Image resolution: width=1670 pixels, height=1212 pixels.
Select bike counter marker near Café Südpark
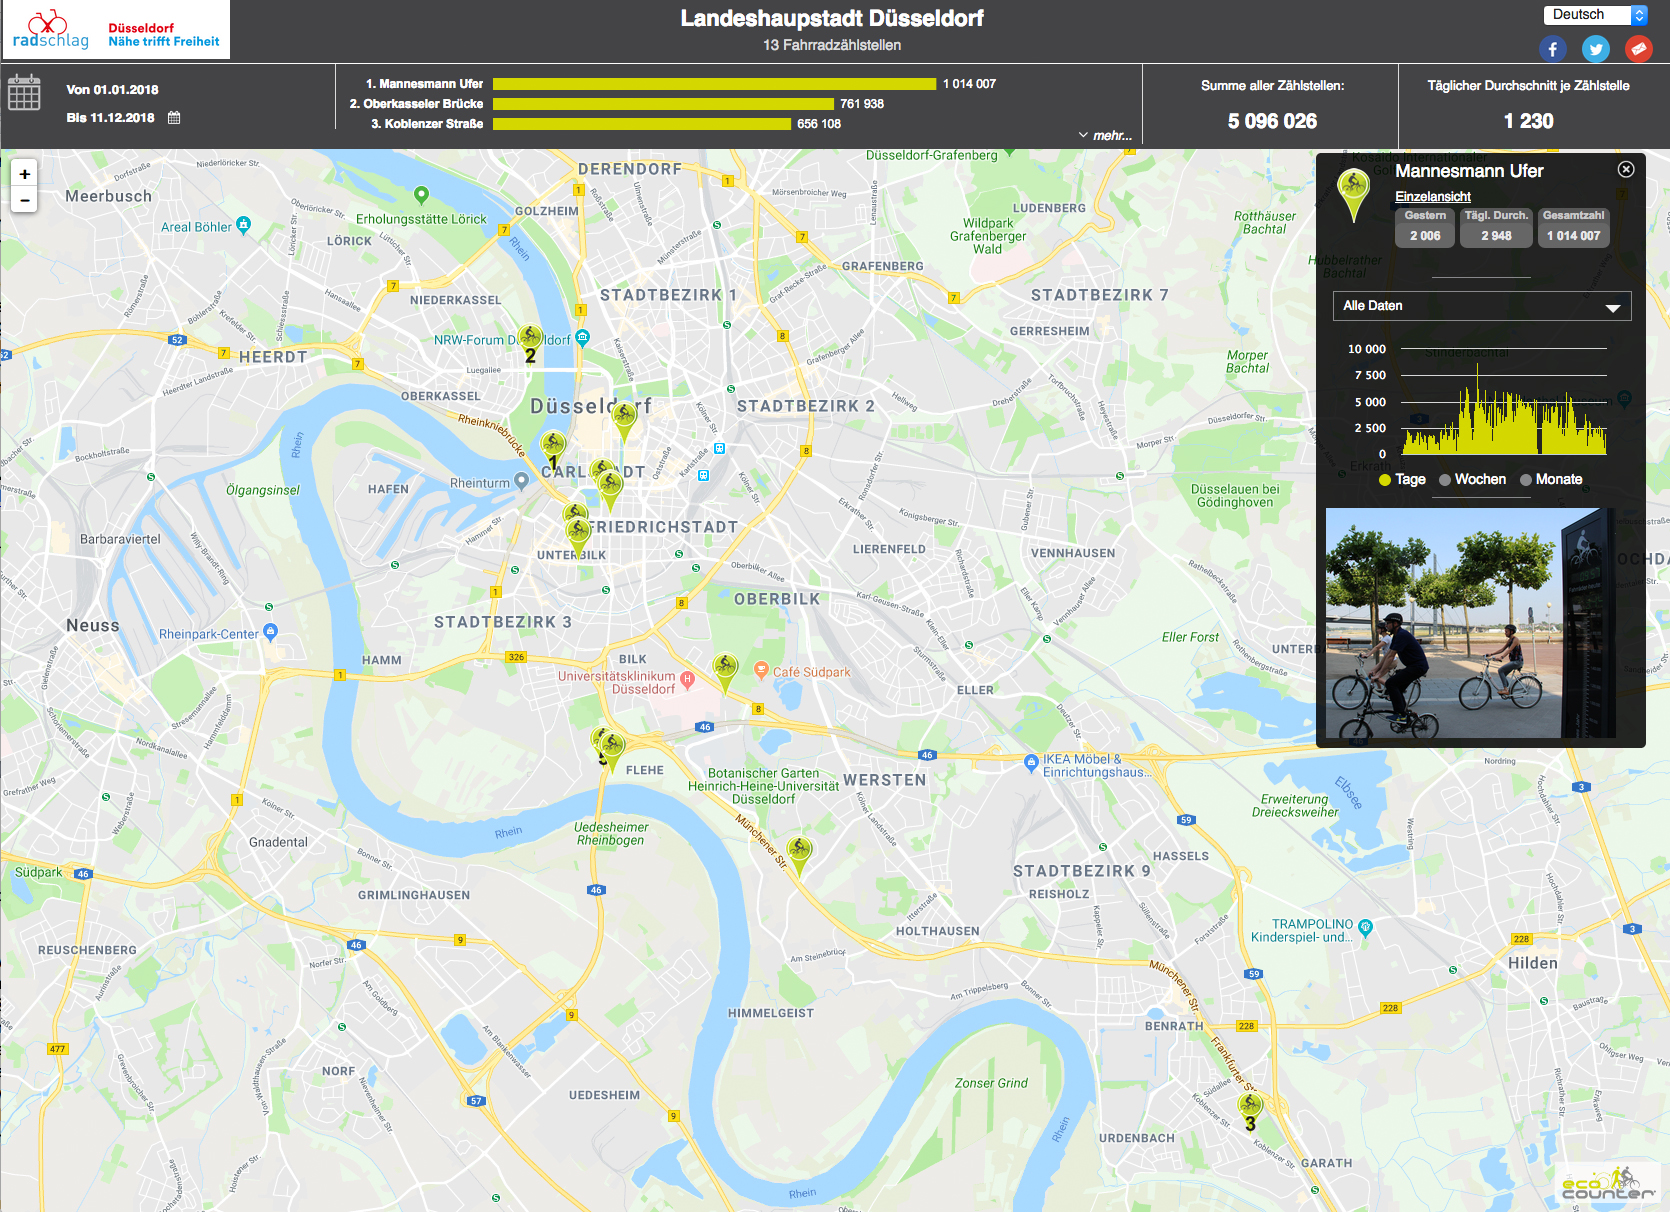725,670
